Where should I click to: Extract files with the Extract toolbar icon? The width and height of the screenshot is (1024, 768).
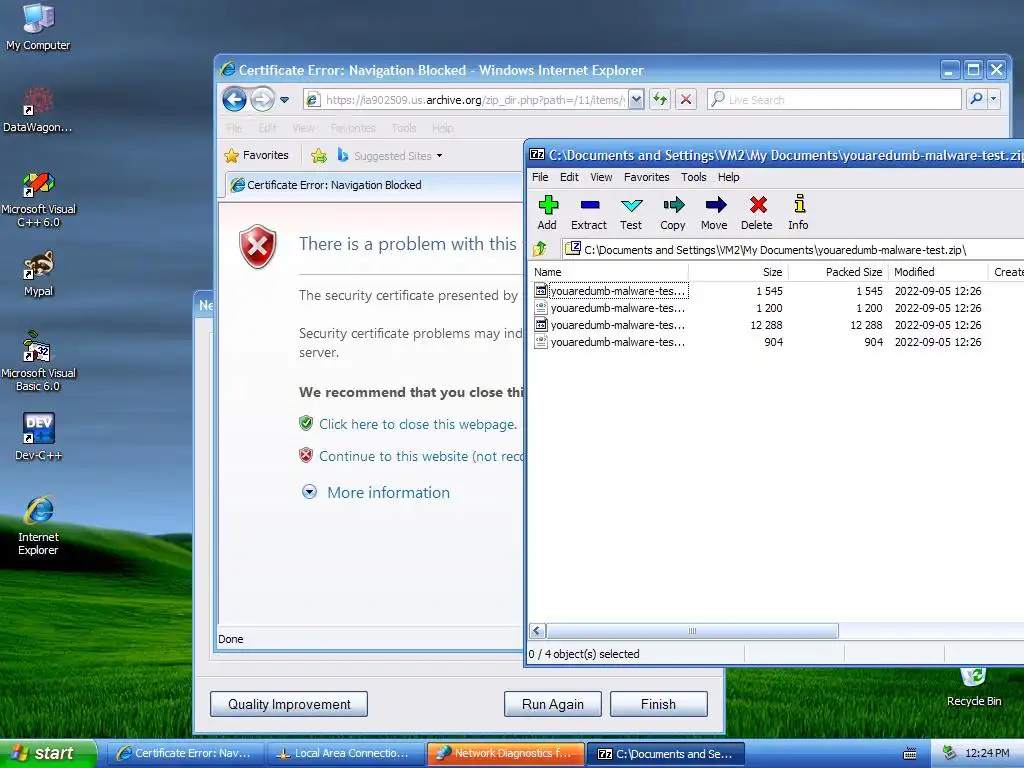(x=589, y=213)
